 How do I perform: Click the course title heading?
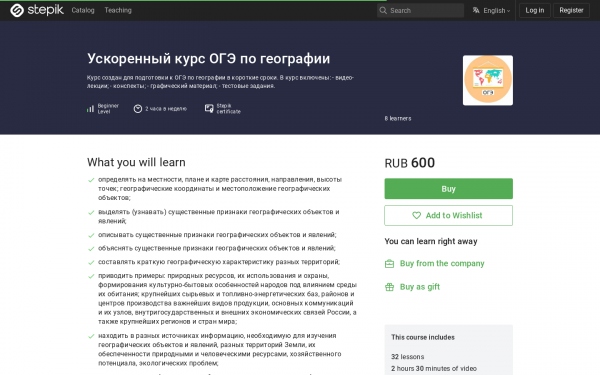[209, 59]
